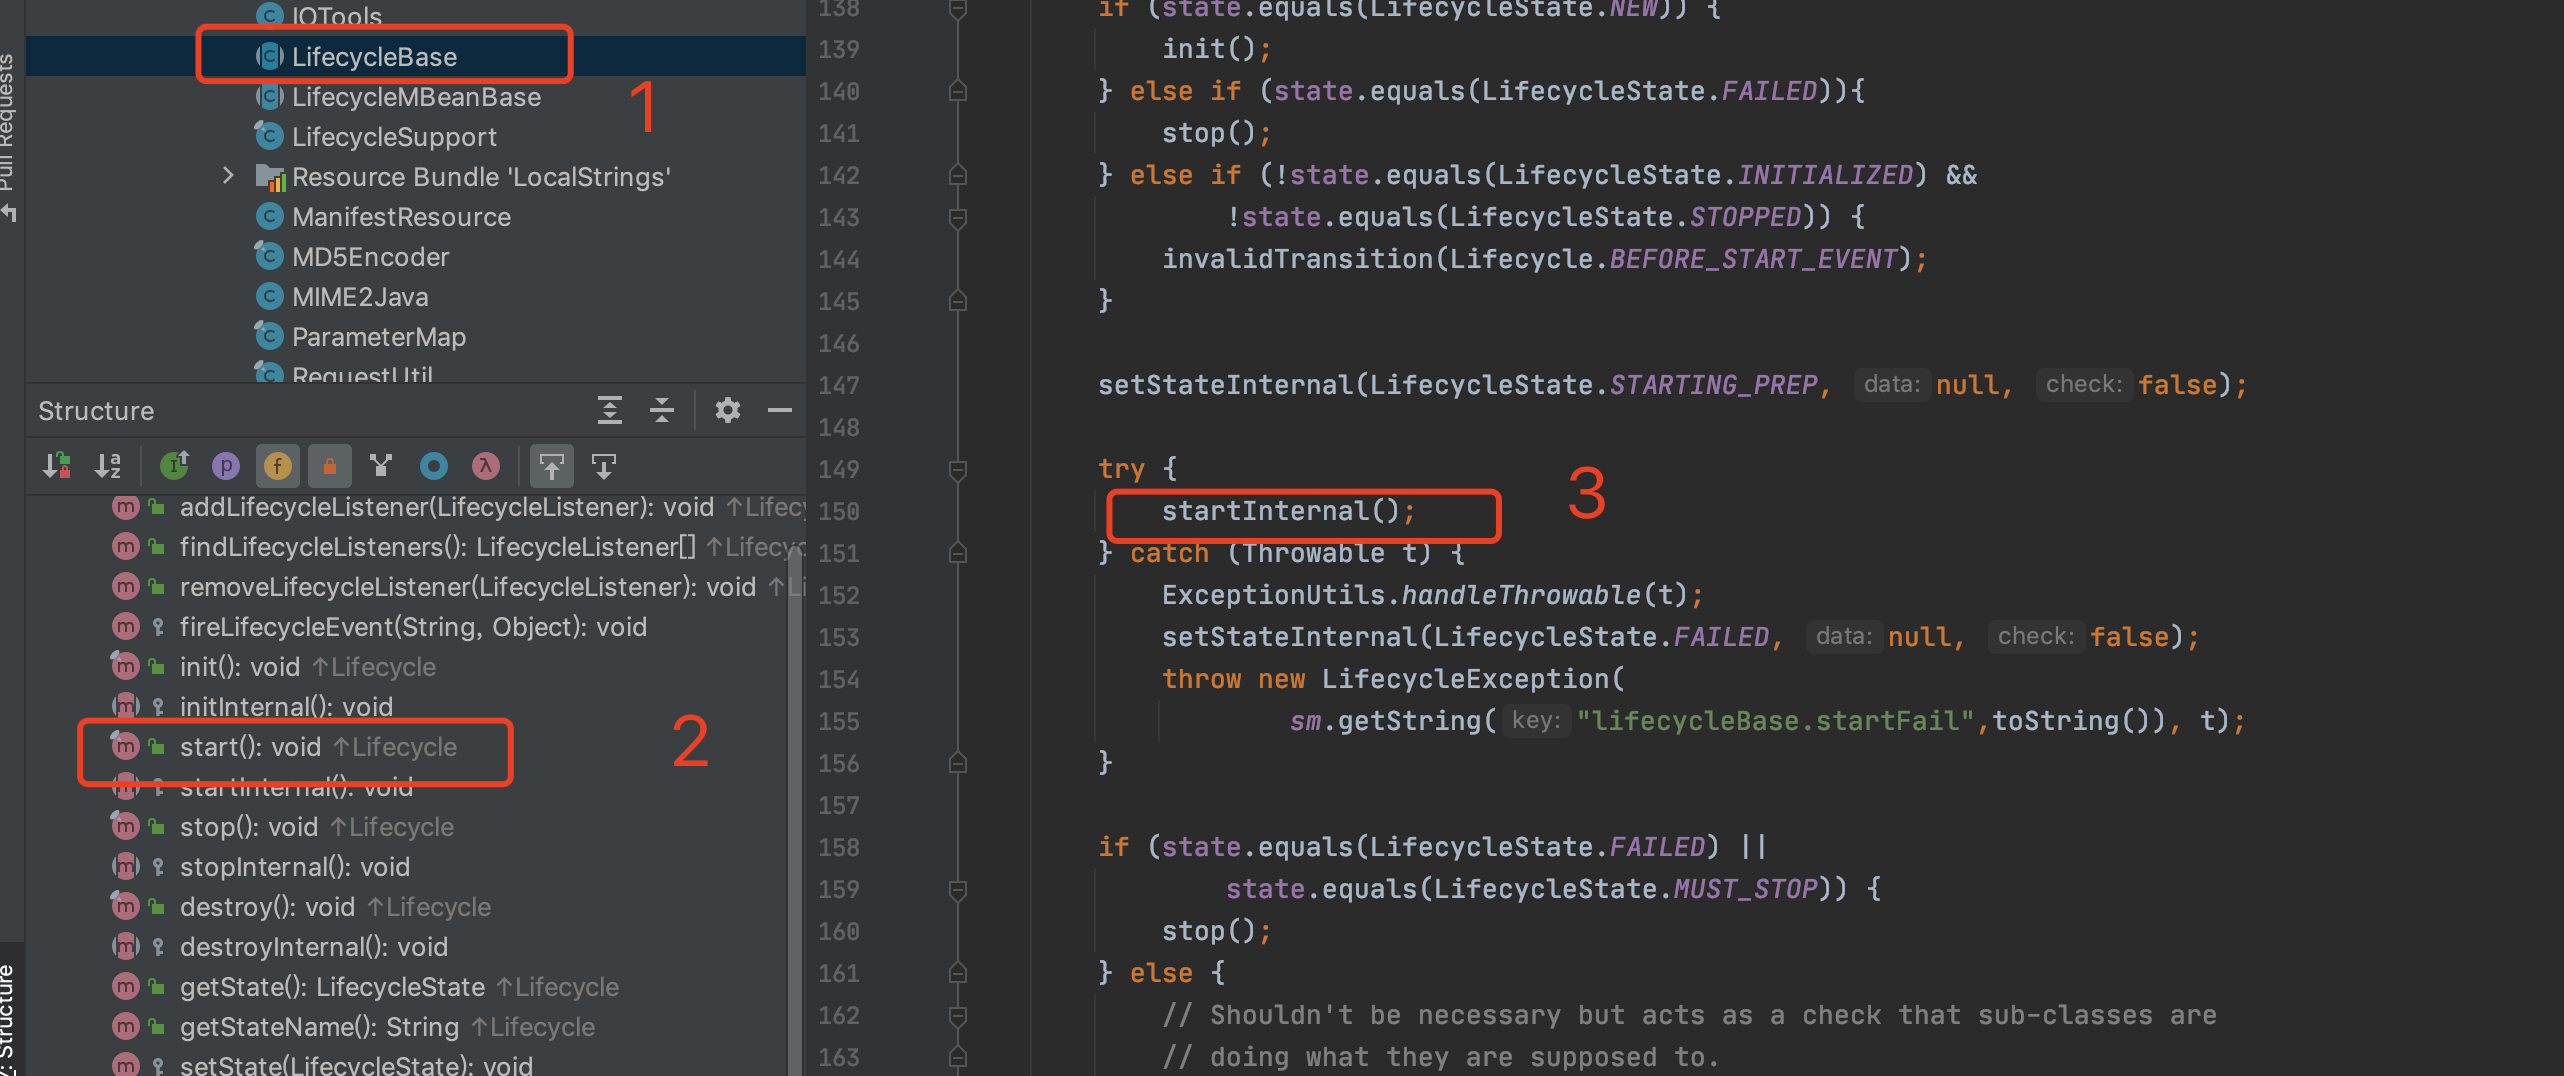Click abstract method icon beside initInternal

(125, 706)
